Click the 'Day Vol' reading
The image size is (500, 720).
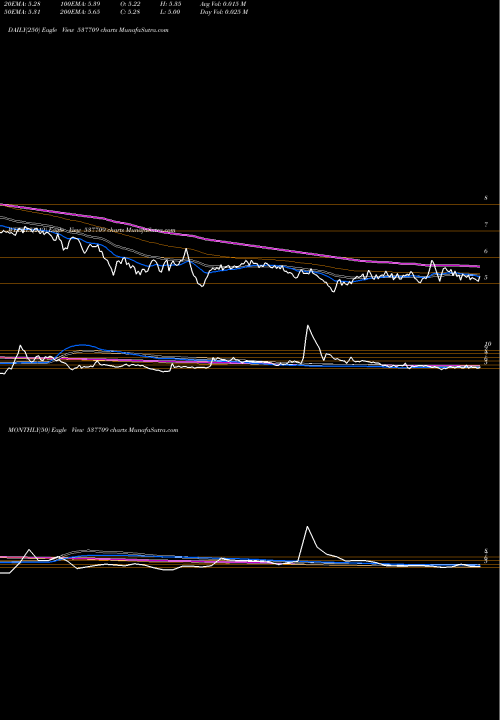pos(224,12)
